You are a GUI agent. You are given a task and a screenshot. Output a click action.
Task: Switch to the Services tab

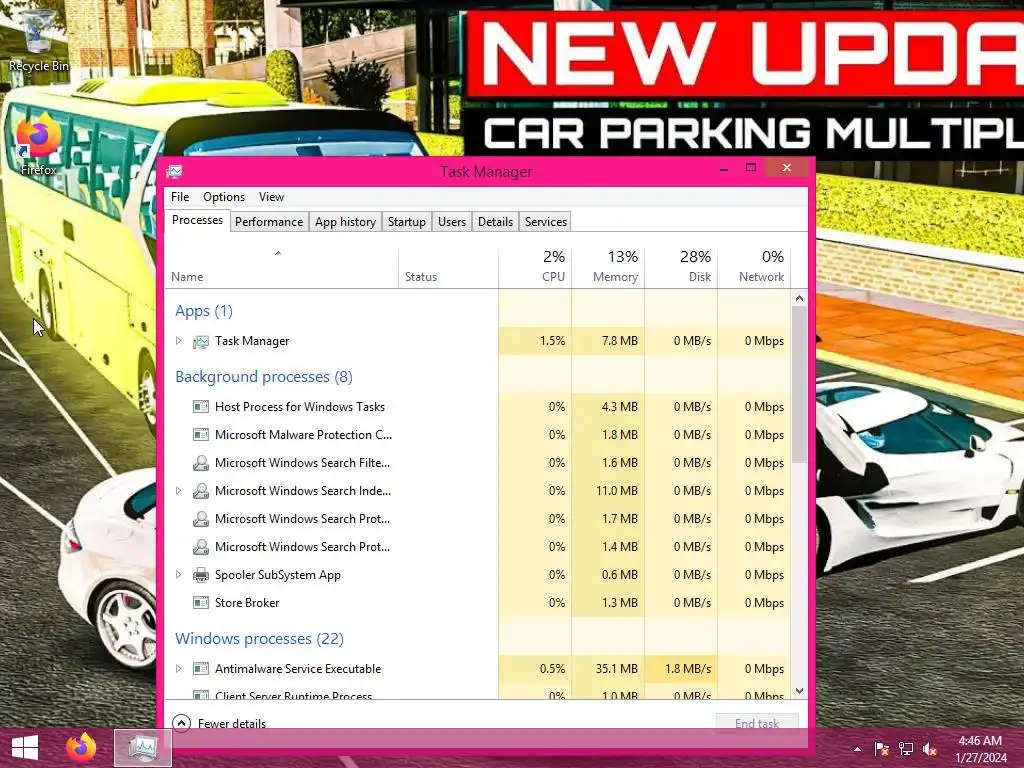click(x=546, y=222)
